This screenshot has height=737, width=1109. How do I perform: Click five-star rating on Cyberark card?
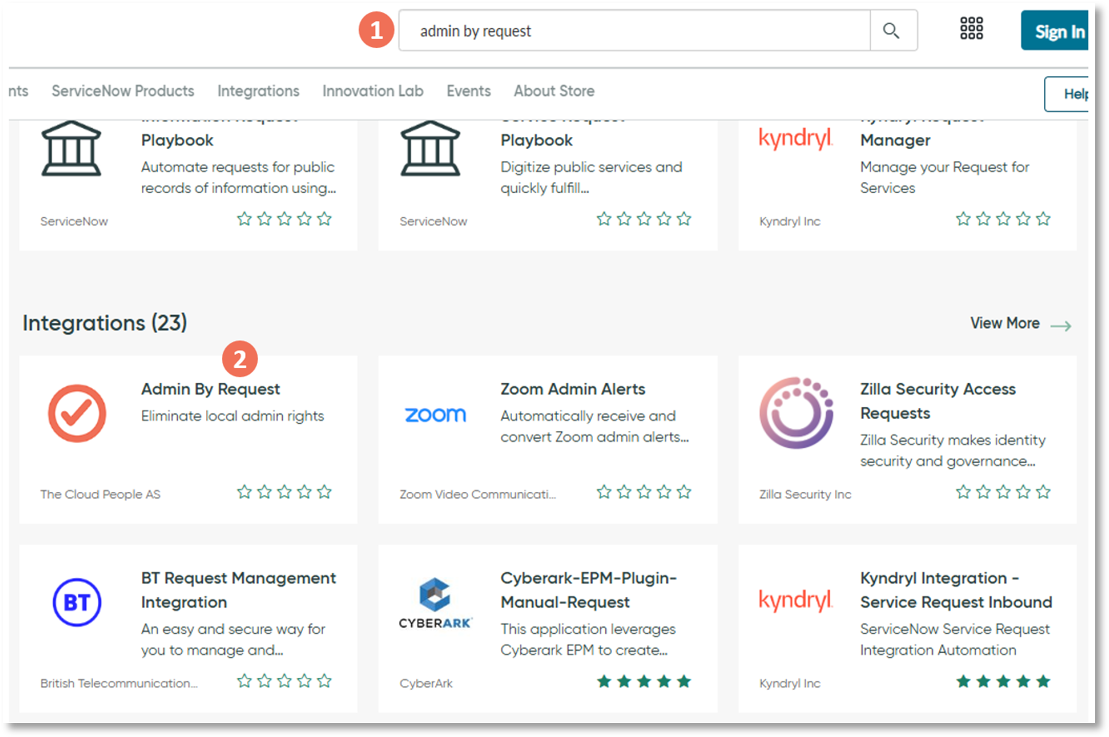[x=644, y=681]
